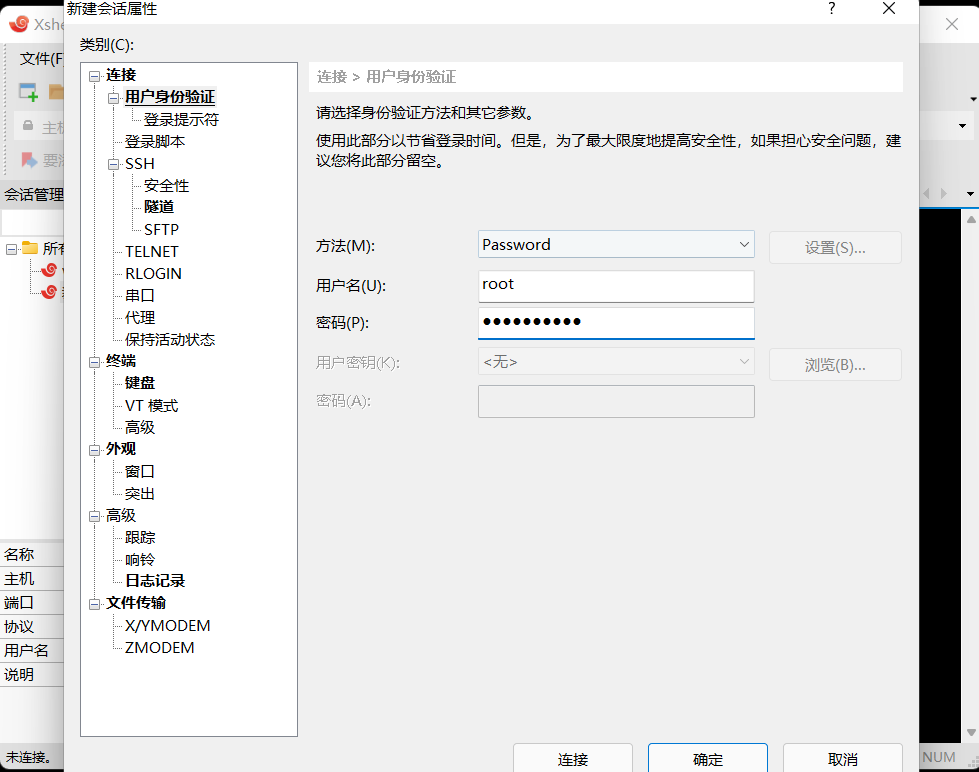Click the 连接 button at bottom
Viewport: 979px width, 772px height.
[x=573, y=759]
